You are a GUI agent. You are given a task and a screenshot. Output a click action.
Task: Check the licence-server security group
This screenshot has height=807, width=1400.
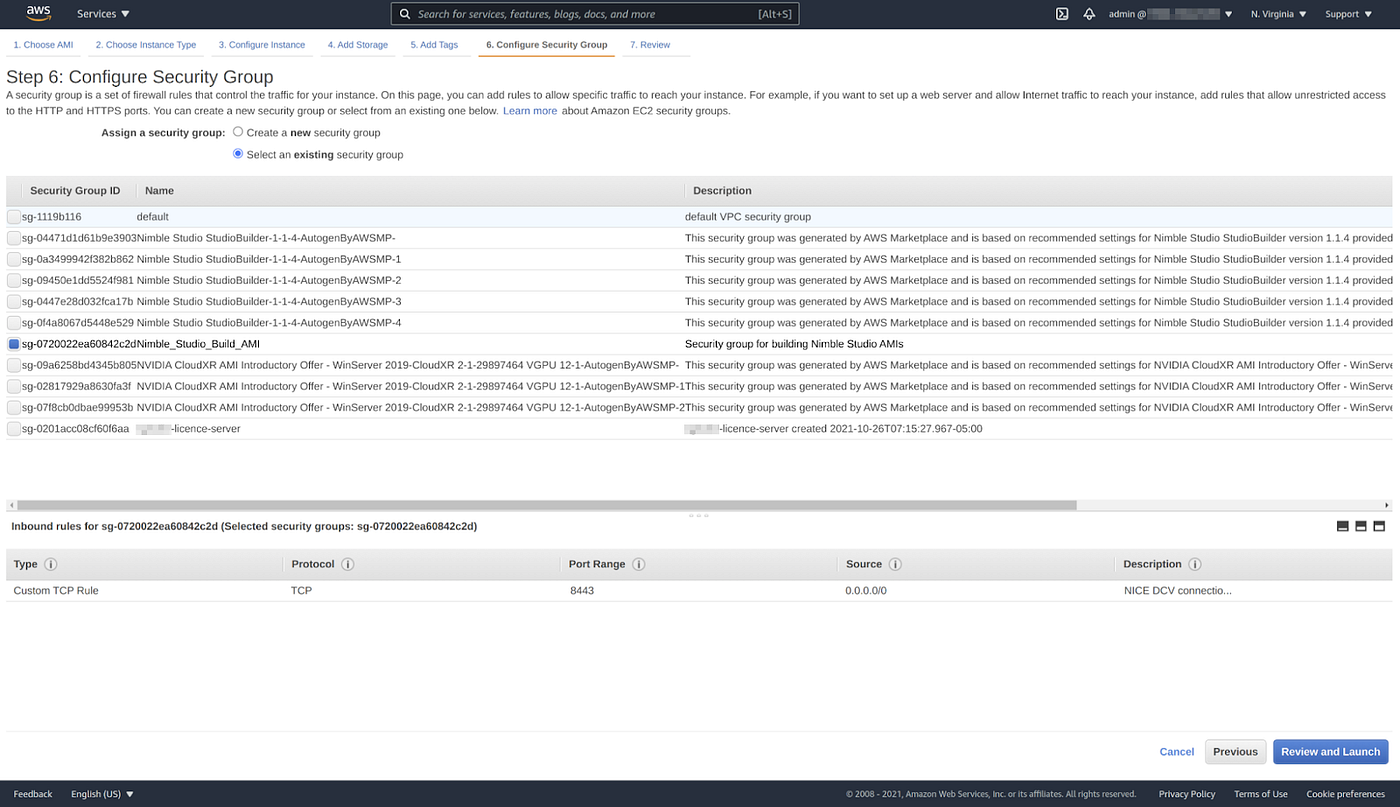[x=14, y=429]
